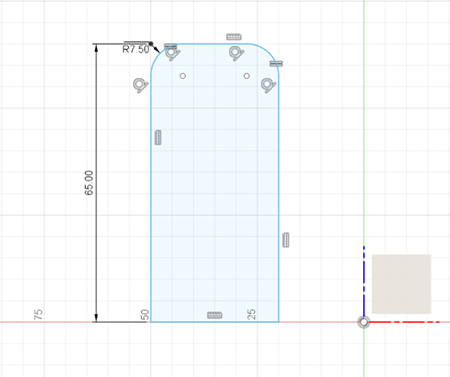Select the blue vertical origin axis
Image resolution: width=450 pixels, height=377 pixels.
364,282
